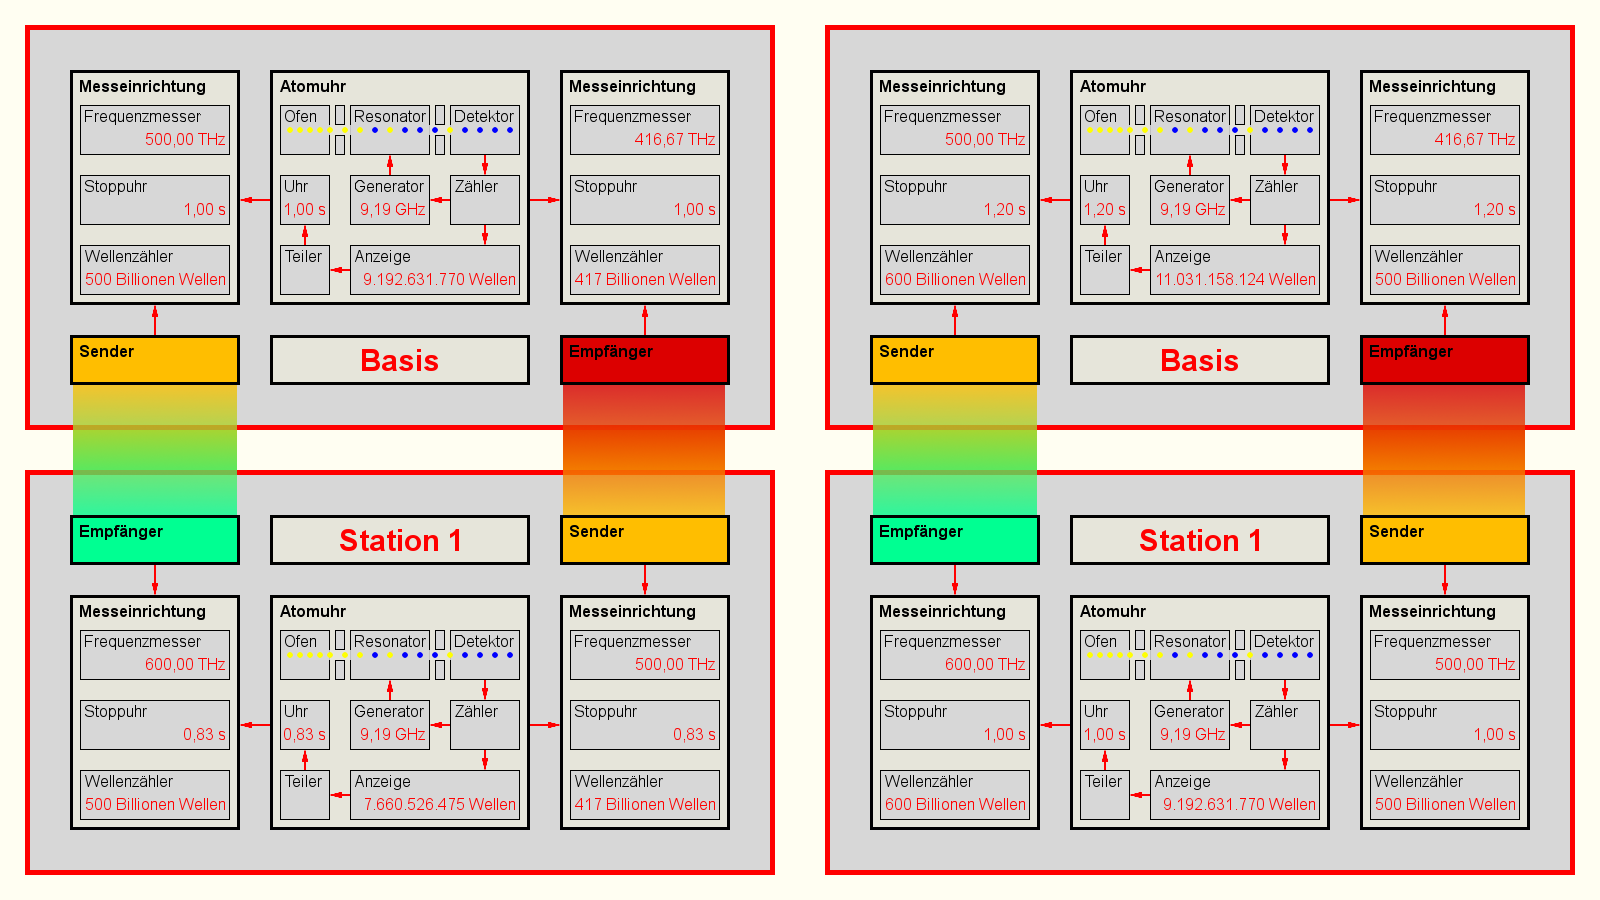This screenshot has width=1600, height=900.
Task: Select the Uhr box showing 0,83 s
Action: (305, 725)
